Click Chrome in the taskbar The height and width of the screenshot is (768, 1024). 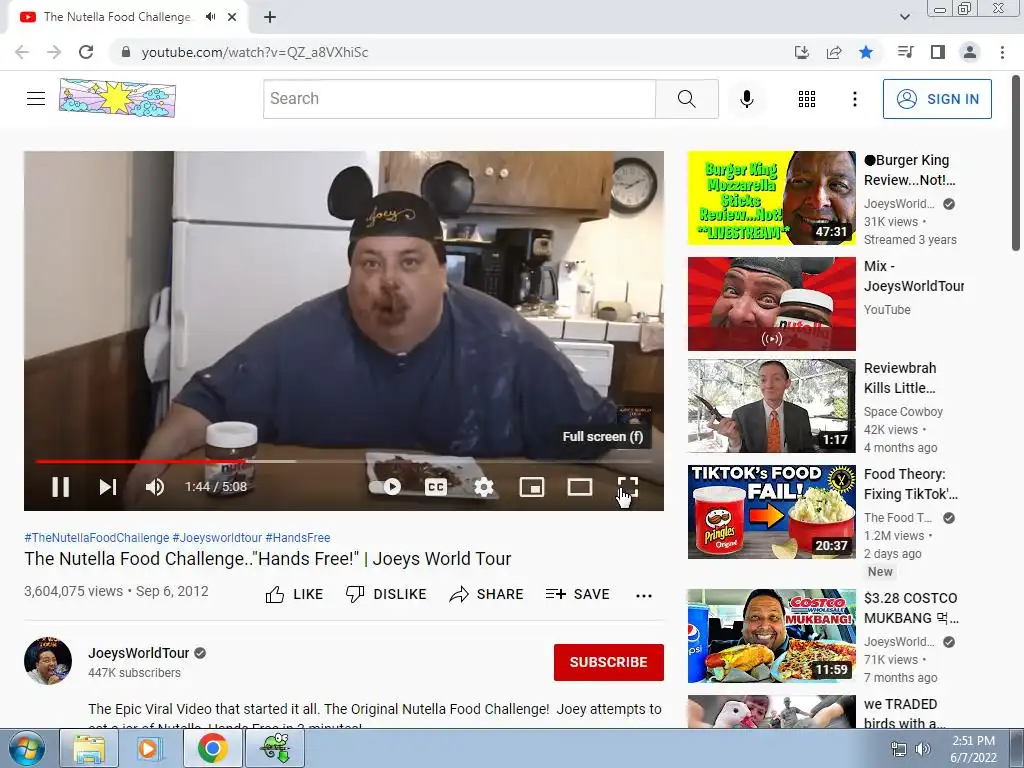[x=212, y=748]
